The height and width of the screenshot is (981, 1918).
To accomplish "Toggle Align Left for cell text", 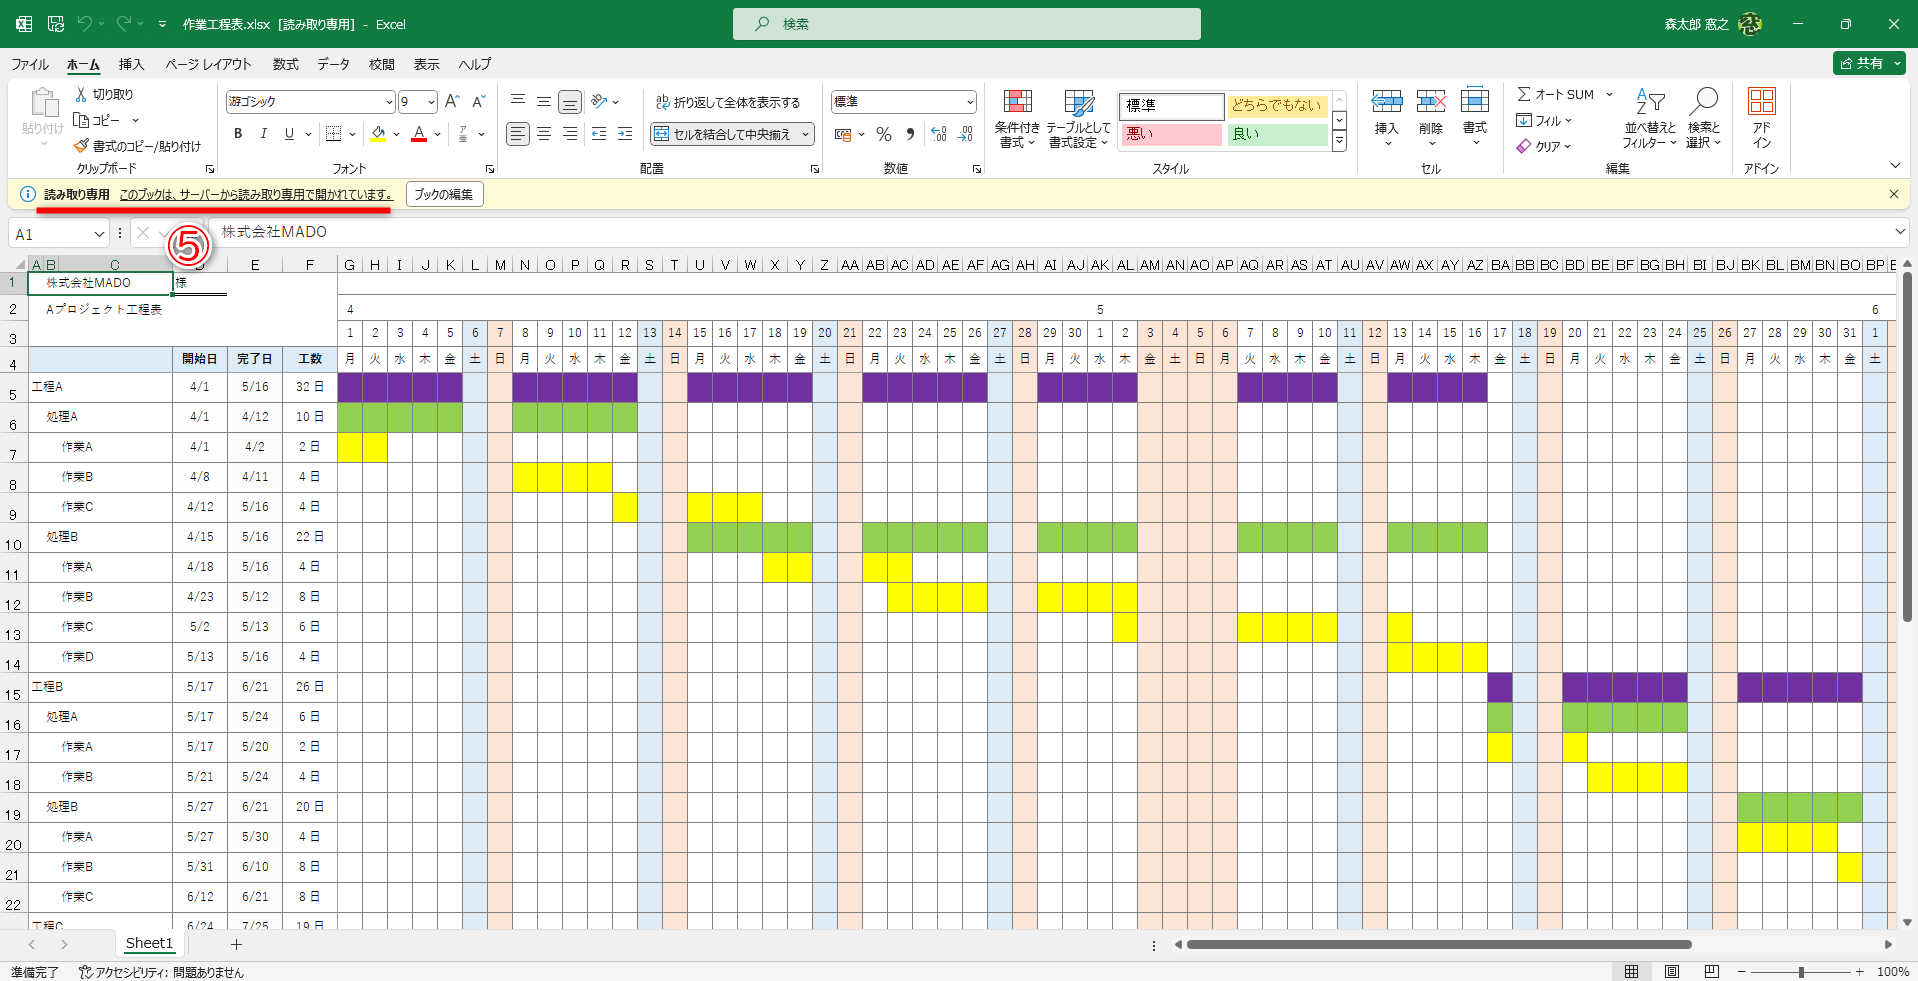I will pyautogui.click(x=517, y=134).
